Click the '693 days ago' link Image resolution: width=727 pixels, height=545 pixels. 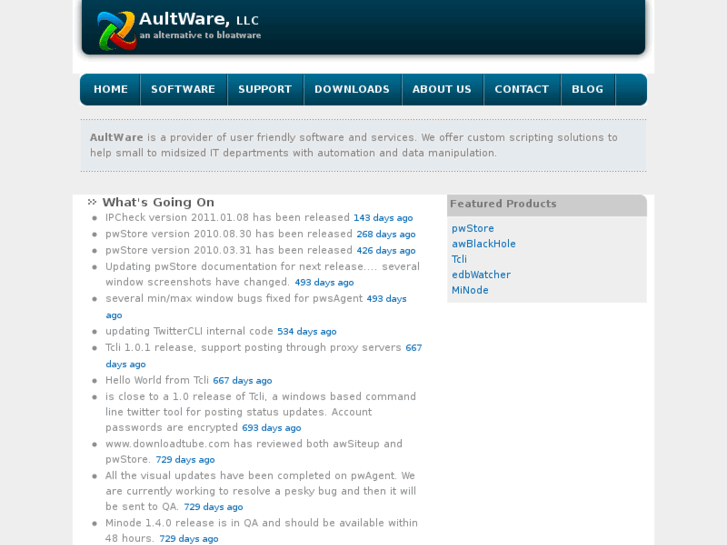(271, 428)
